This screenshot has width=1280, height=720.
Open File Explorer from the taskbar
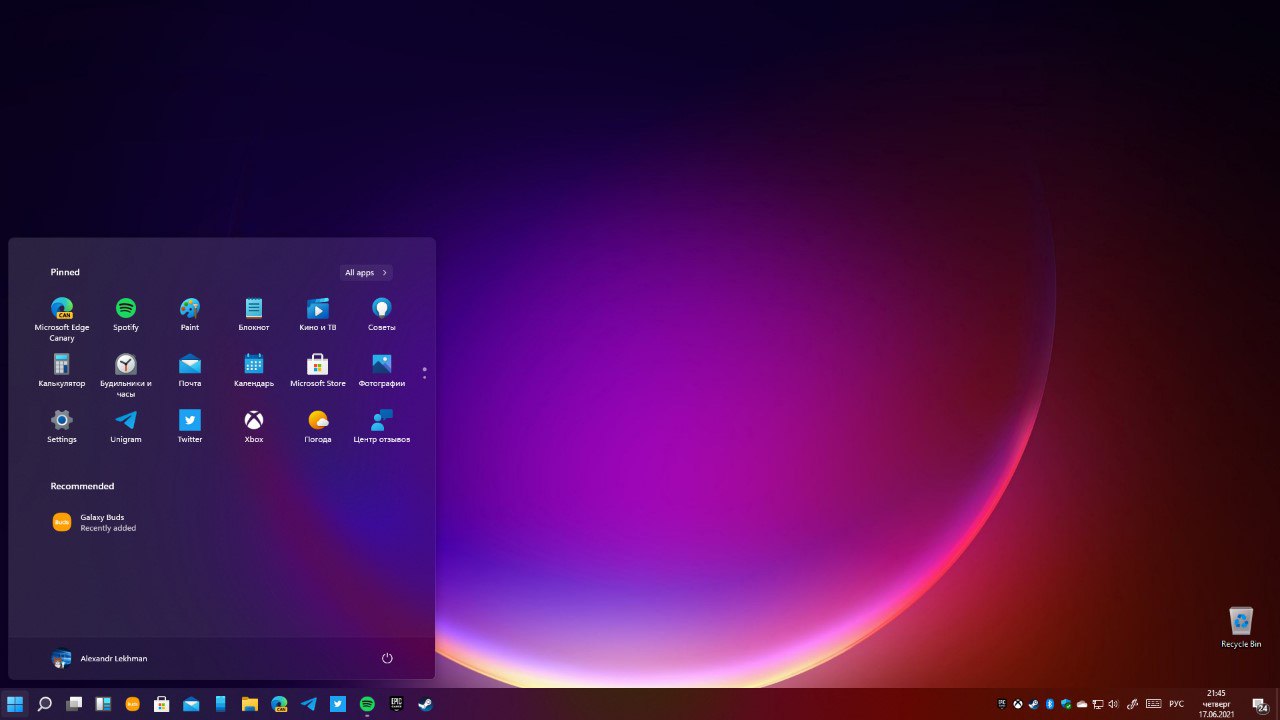click(x=250, y=704)
